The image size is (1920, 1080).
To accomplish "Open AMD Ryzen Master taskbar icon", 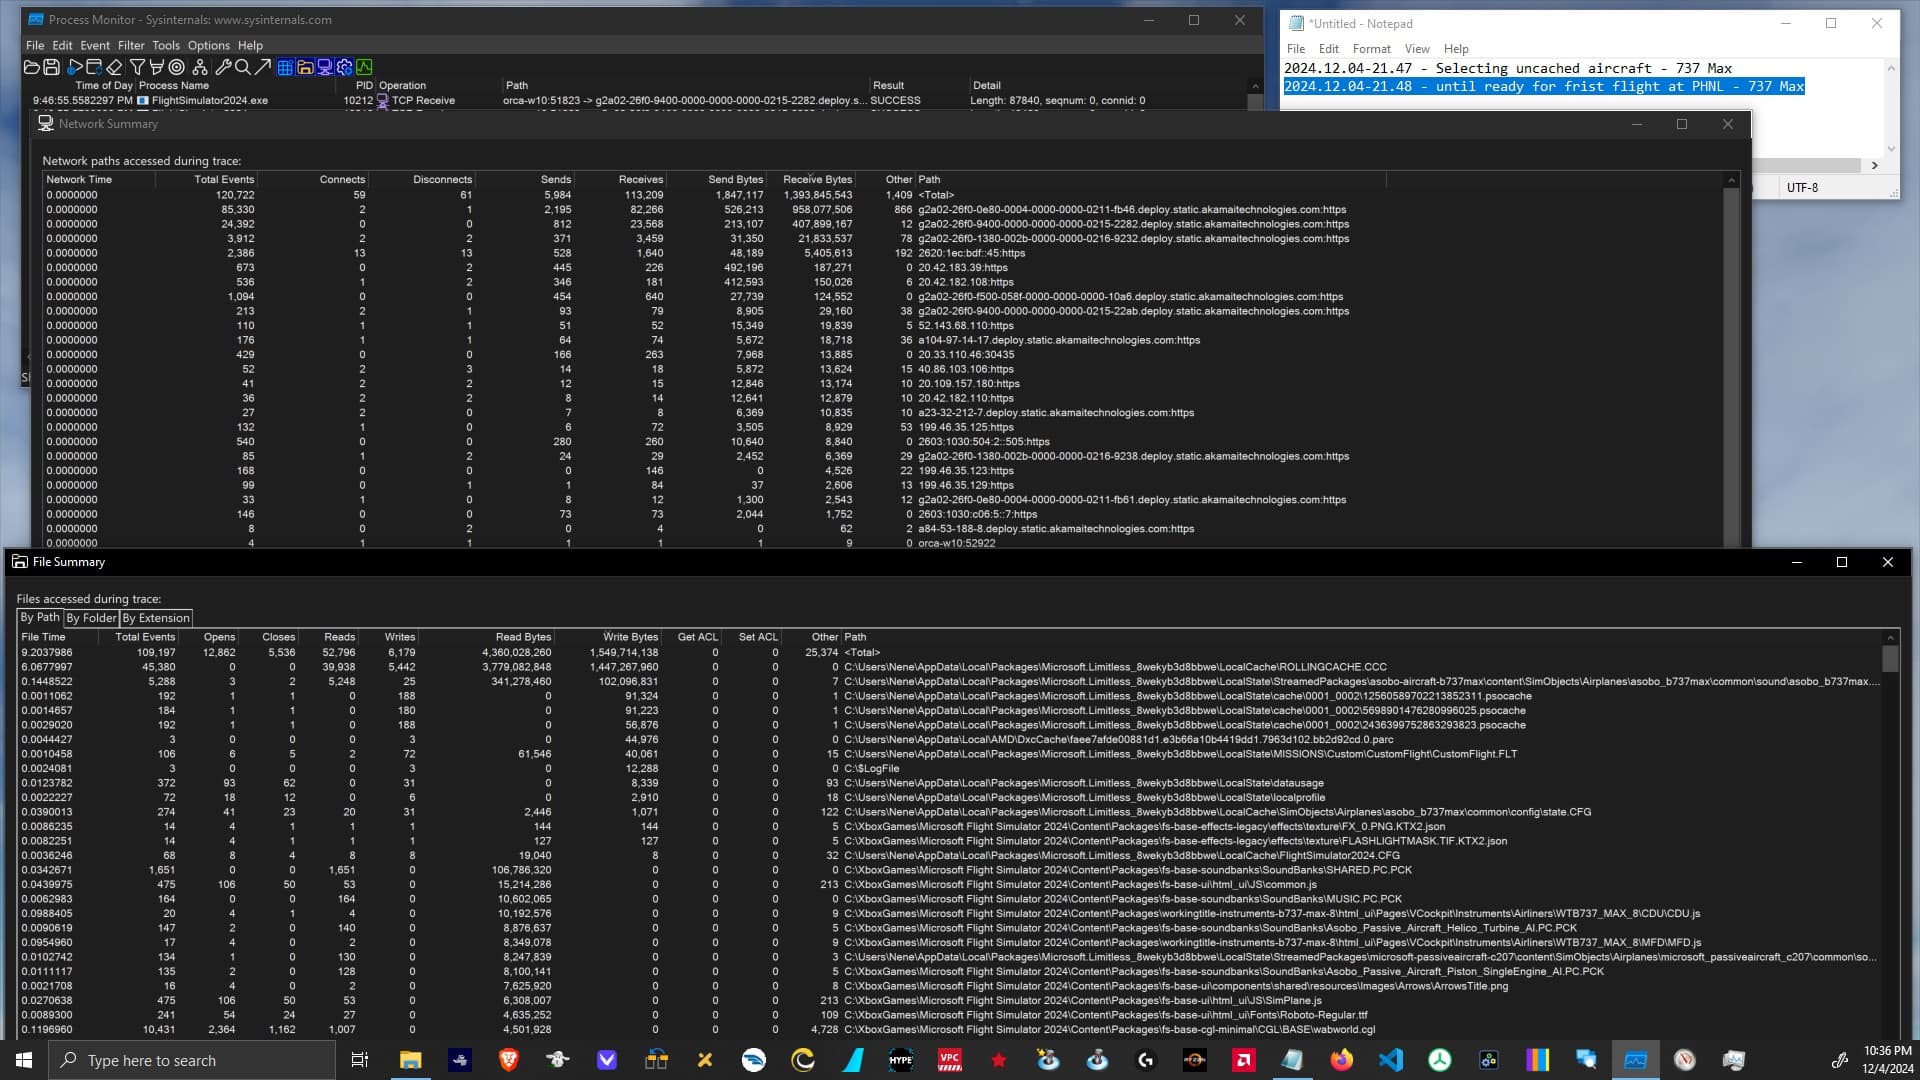I will (1194, 1060).
